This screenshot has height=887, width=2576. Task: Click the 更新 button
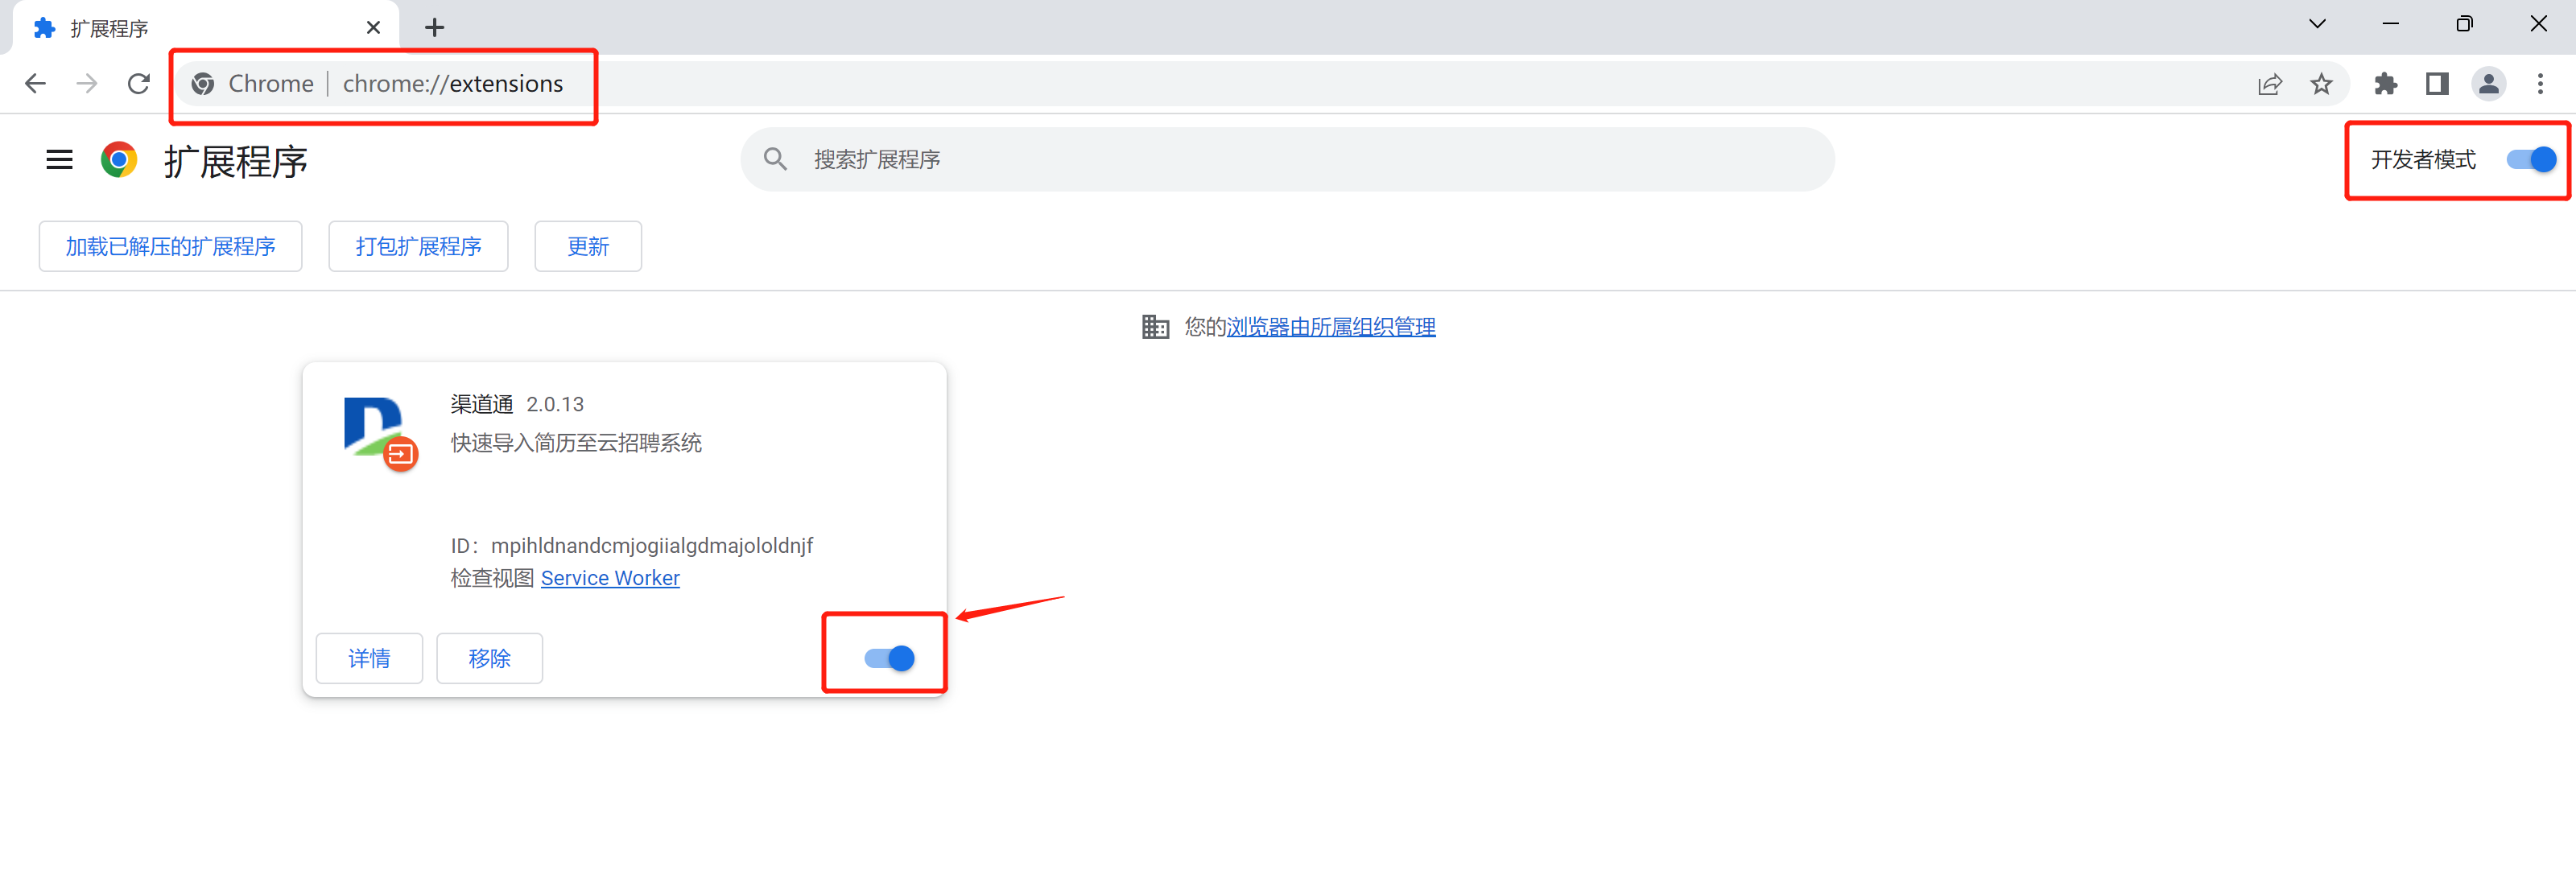coord(588,247)
